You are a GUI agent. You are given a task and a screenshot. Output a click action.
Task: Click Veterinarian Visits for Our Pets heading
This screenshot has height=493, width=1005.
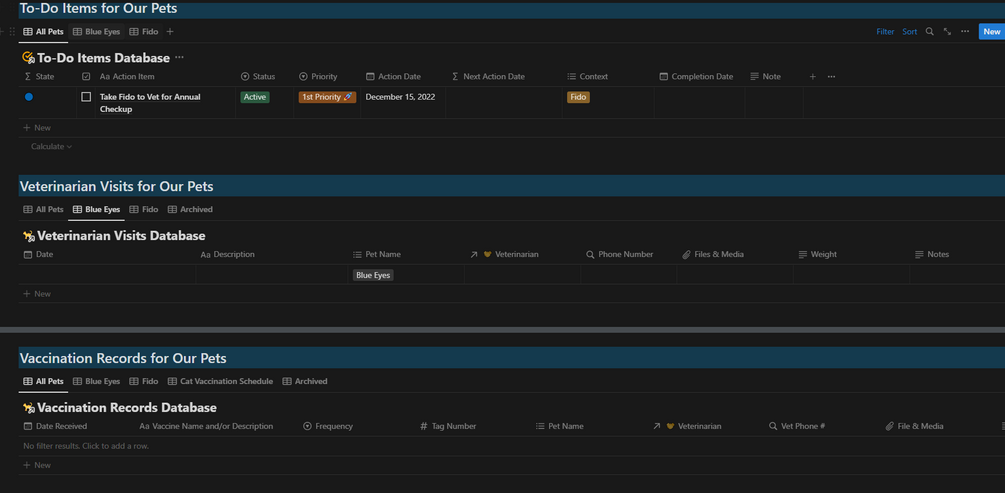(x=117, y=187)
